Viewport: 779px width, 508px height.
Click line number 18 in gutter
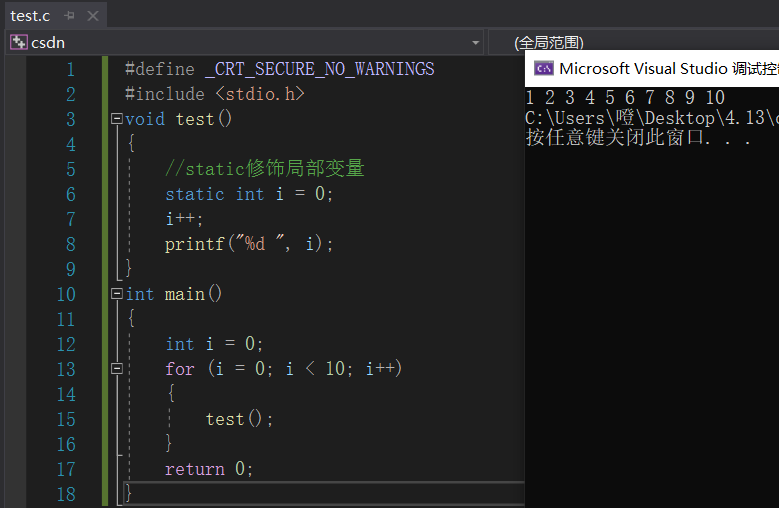(x=66, y=494)
